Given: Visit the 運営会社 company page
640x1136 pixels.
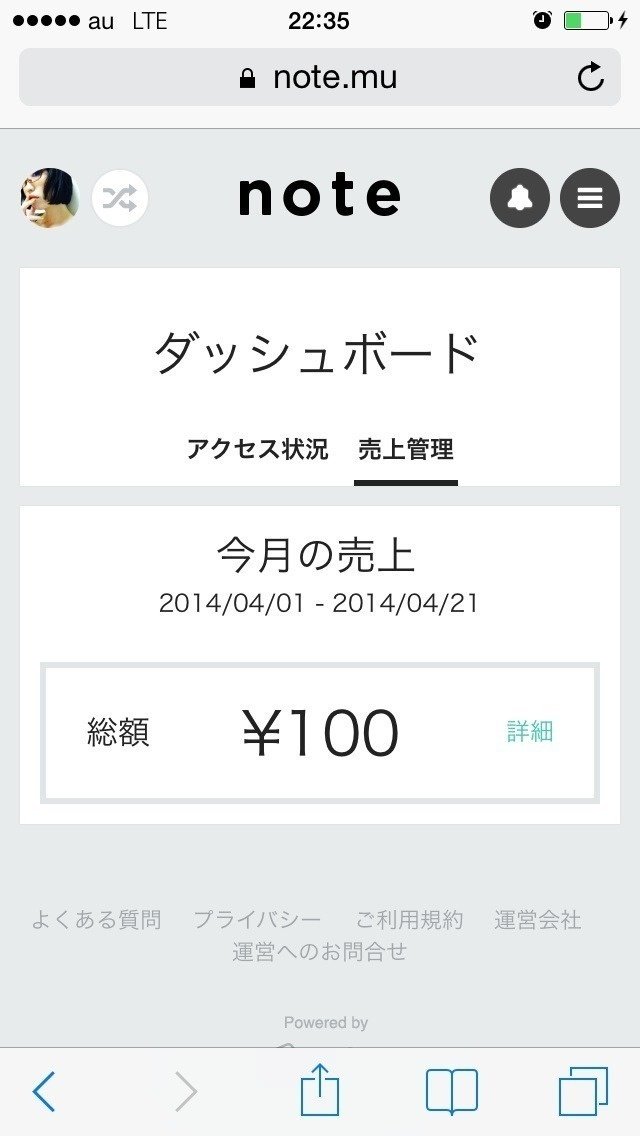Looking at the screenshot, I should click(x=537, y=920).
